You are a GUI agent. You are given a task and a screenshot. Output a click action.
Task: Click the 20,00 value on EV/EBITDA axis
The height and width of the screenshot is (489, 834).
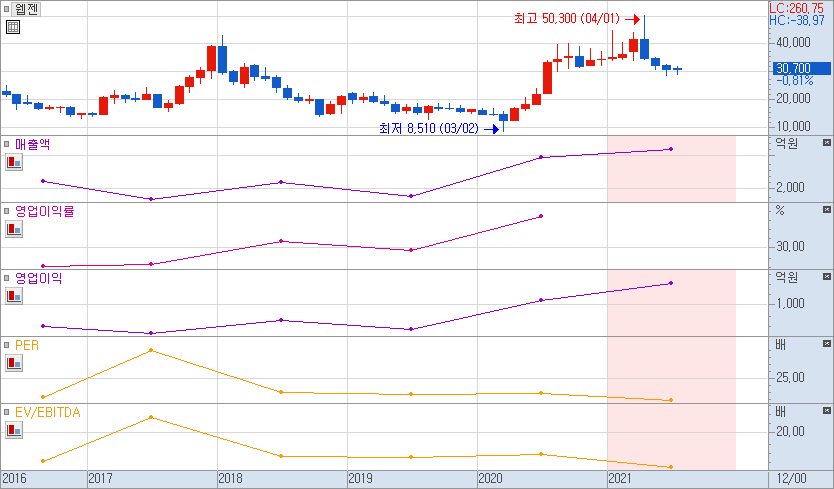(790, 431)
